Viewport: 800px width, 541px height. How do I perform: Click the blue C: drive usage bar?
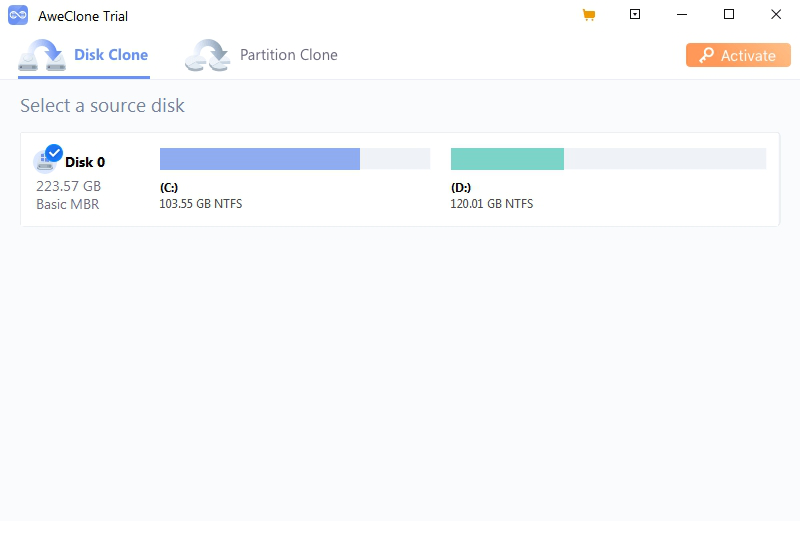[x=259, y=159]
